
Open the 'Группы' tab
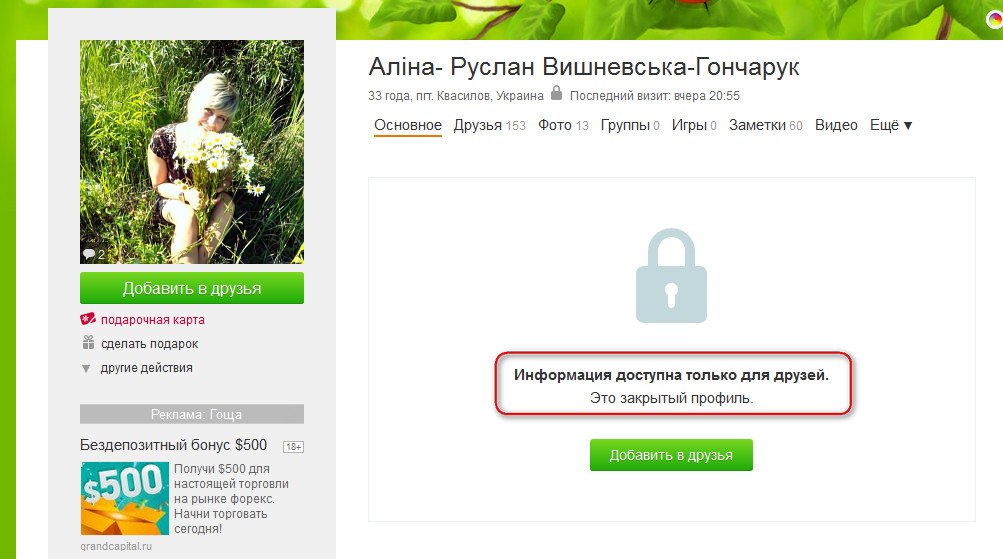coord(629,125)
